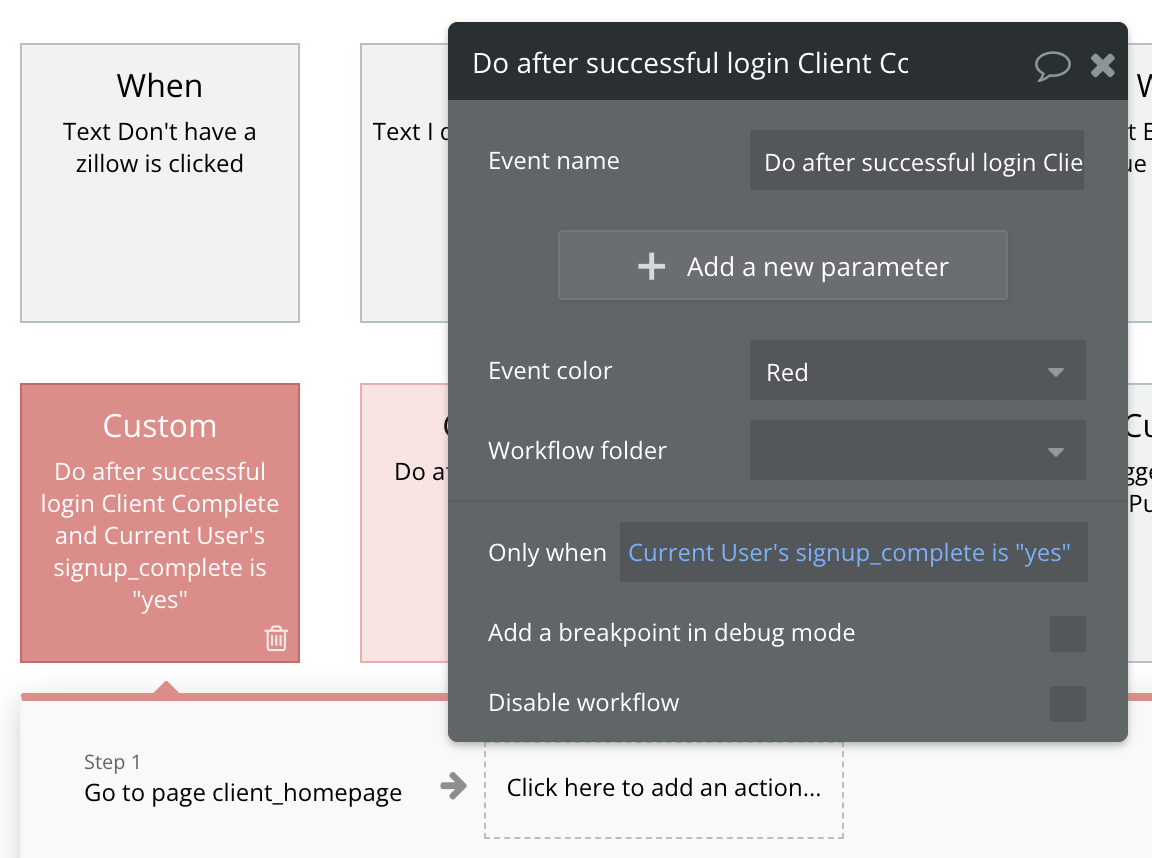This screenshot has height=858, width=1152.
Task: Enable 'Add a breakpoint in debug mode'
Action: [1067, 634]
